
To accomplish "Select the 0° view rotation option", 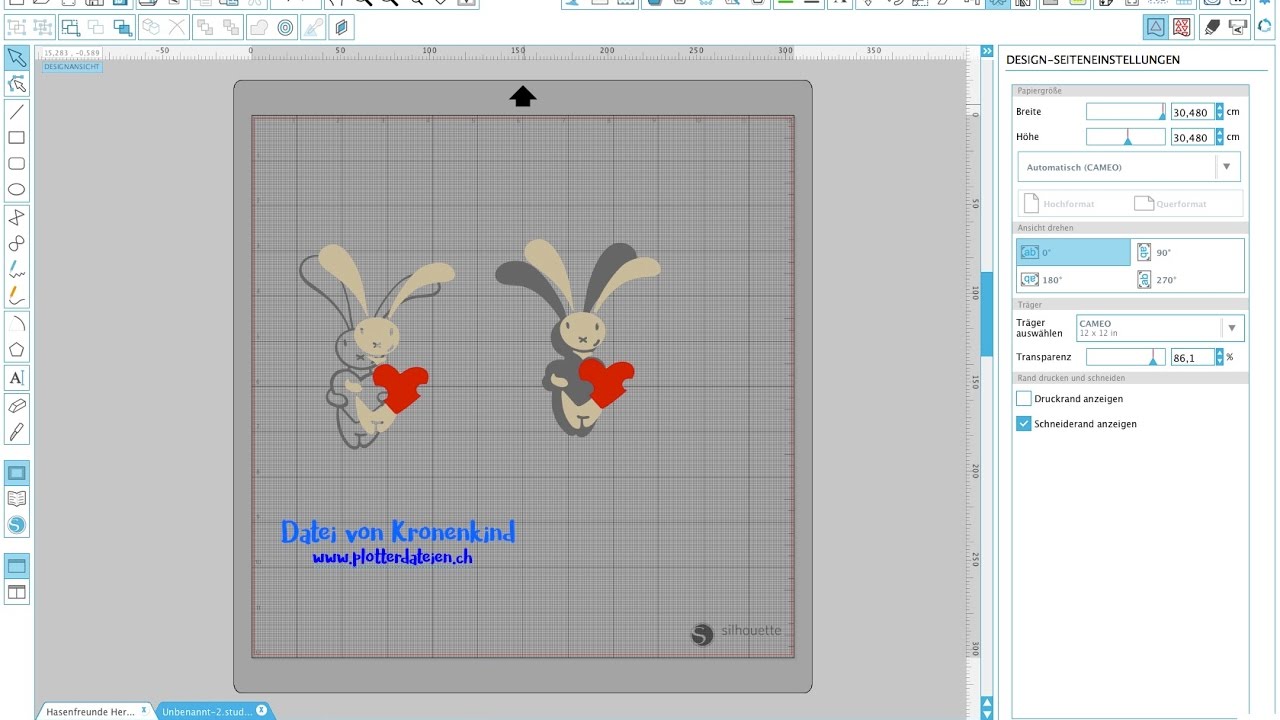I will (1073, 252).
